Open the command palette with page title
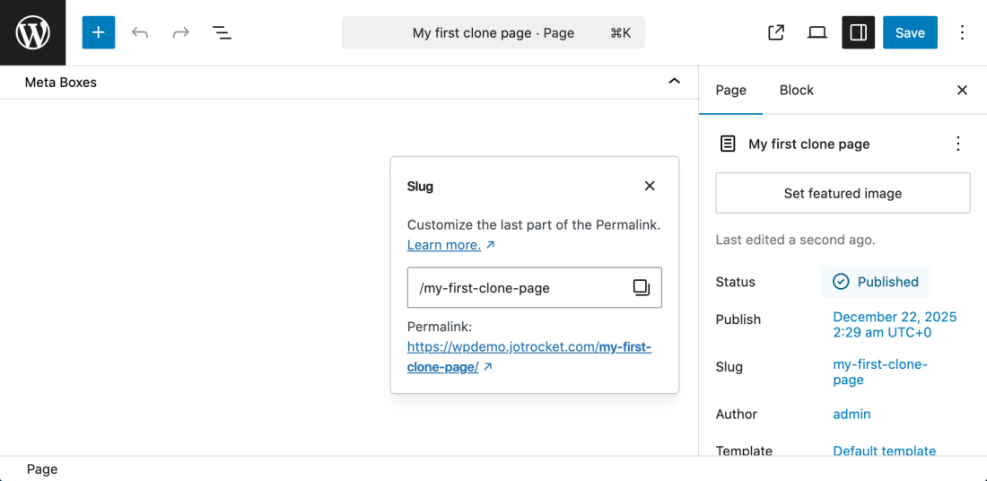This screenshot has width=987, height=481. pyautogui.click(x=494, y=33)
